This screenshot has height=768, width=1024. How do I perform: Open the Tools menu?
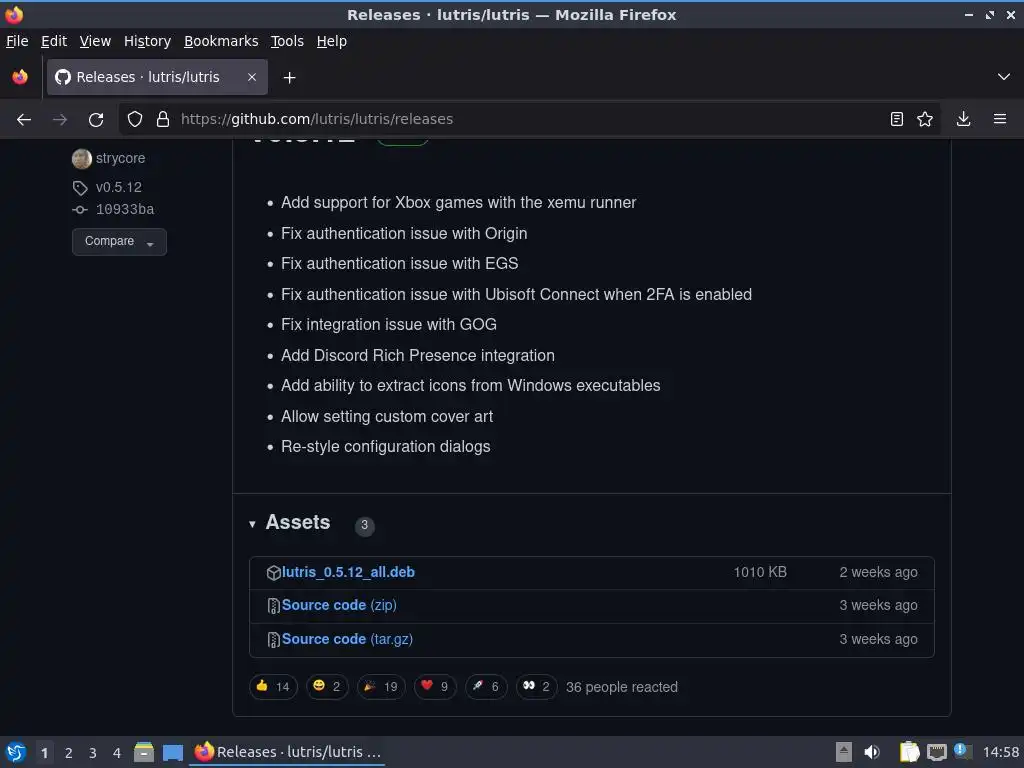click(287, 41)
